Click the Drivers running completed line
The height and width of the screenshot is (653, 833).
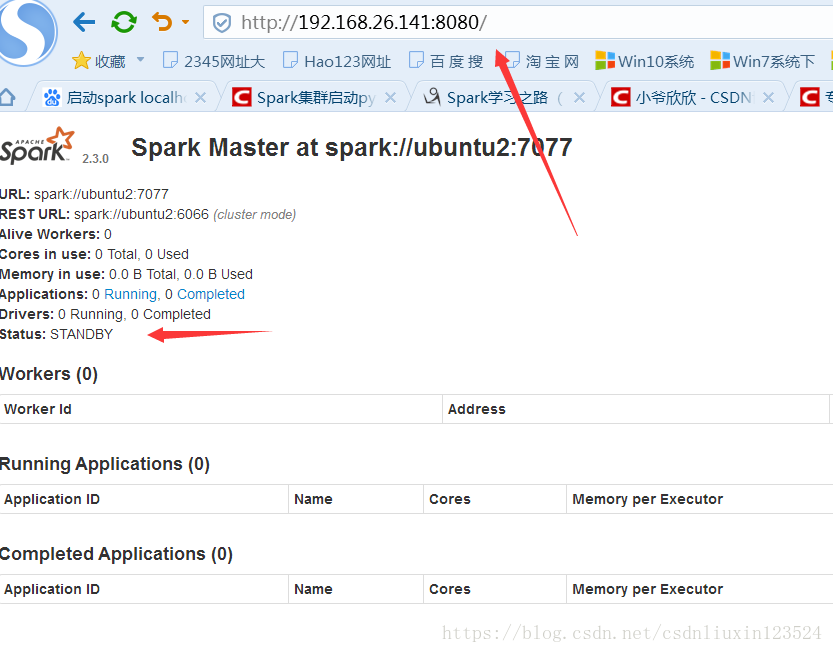tap(105, 314)
